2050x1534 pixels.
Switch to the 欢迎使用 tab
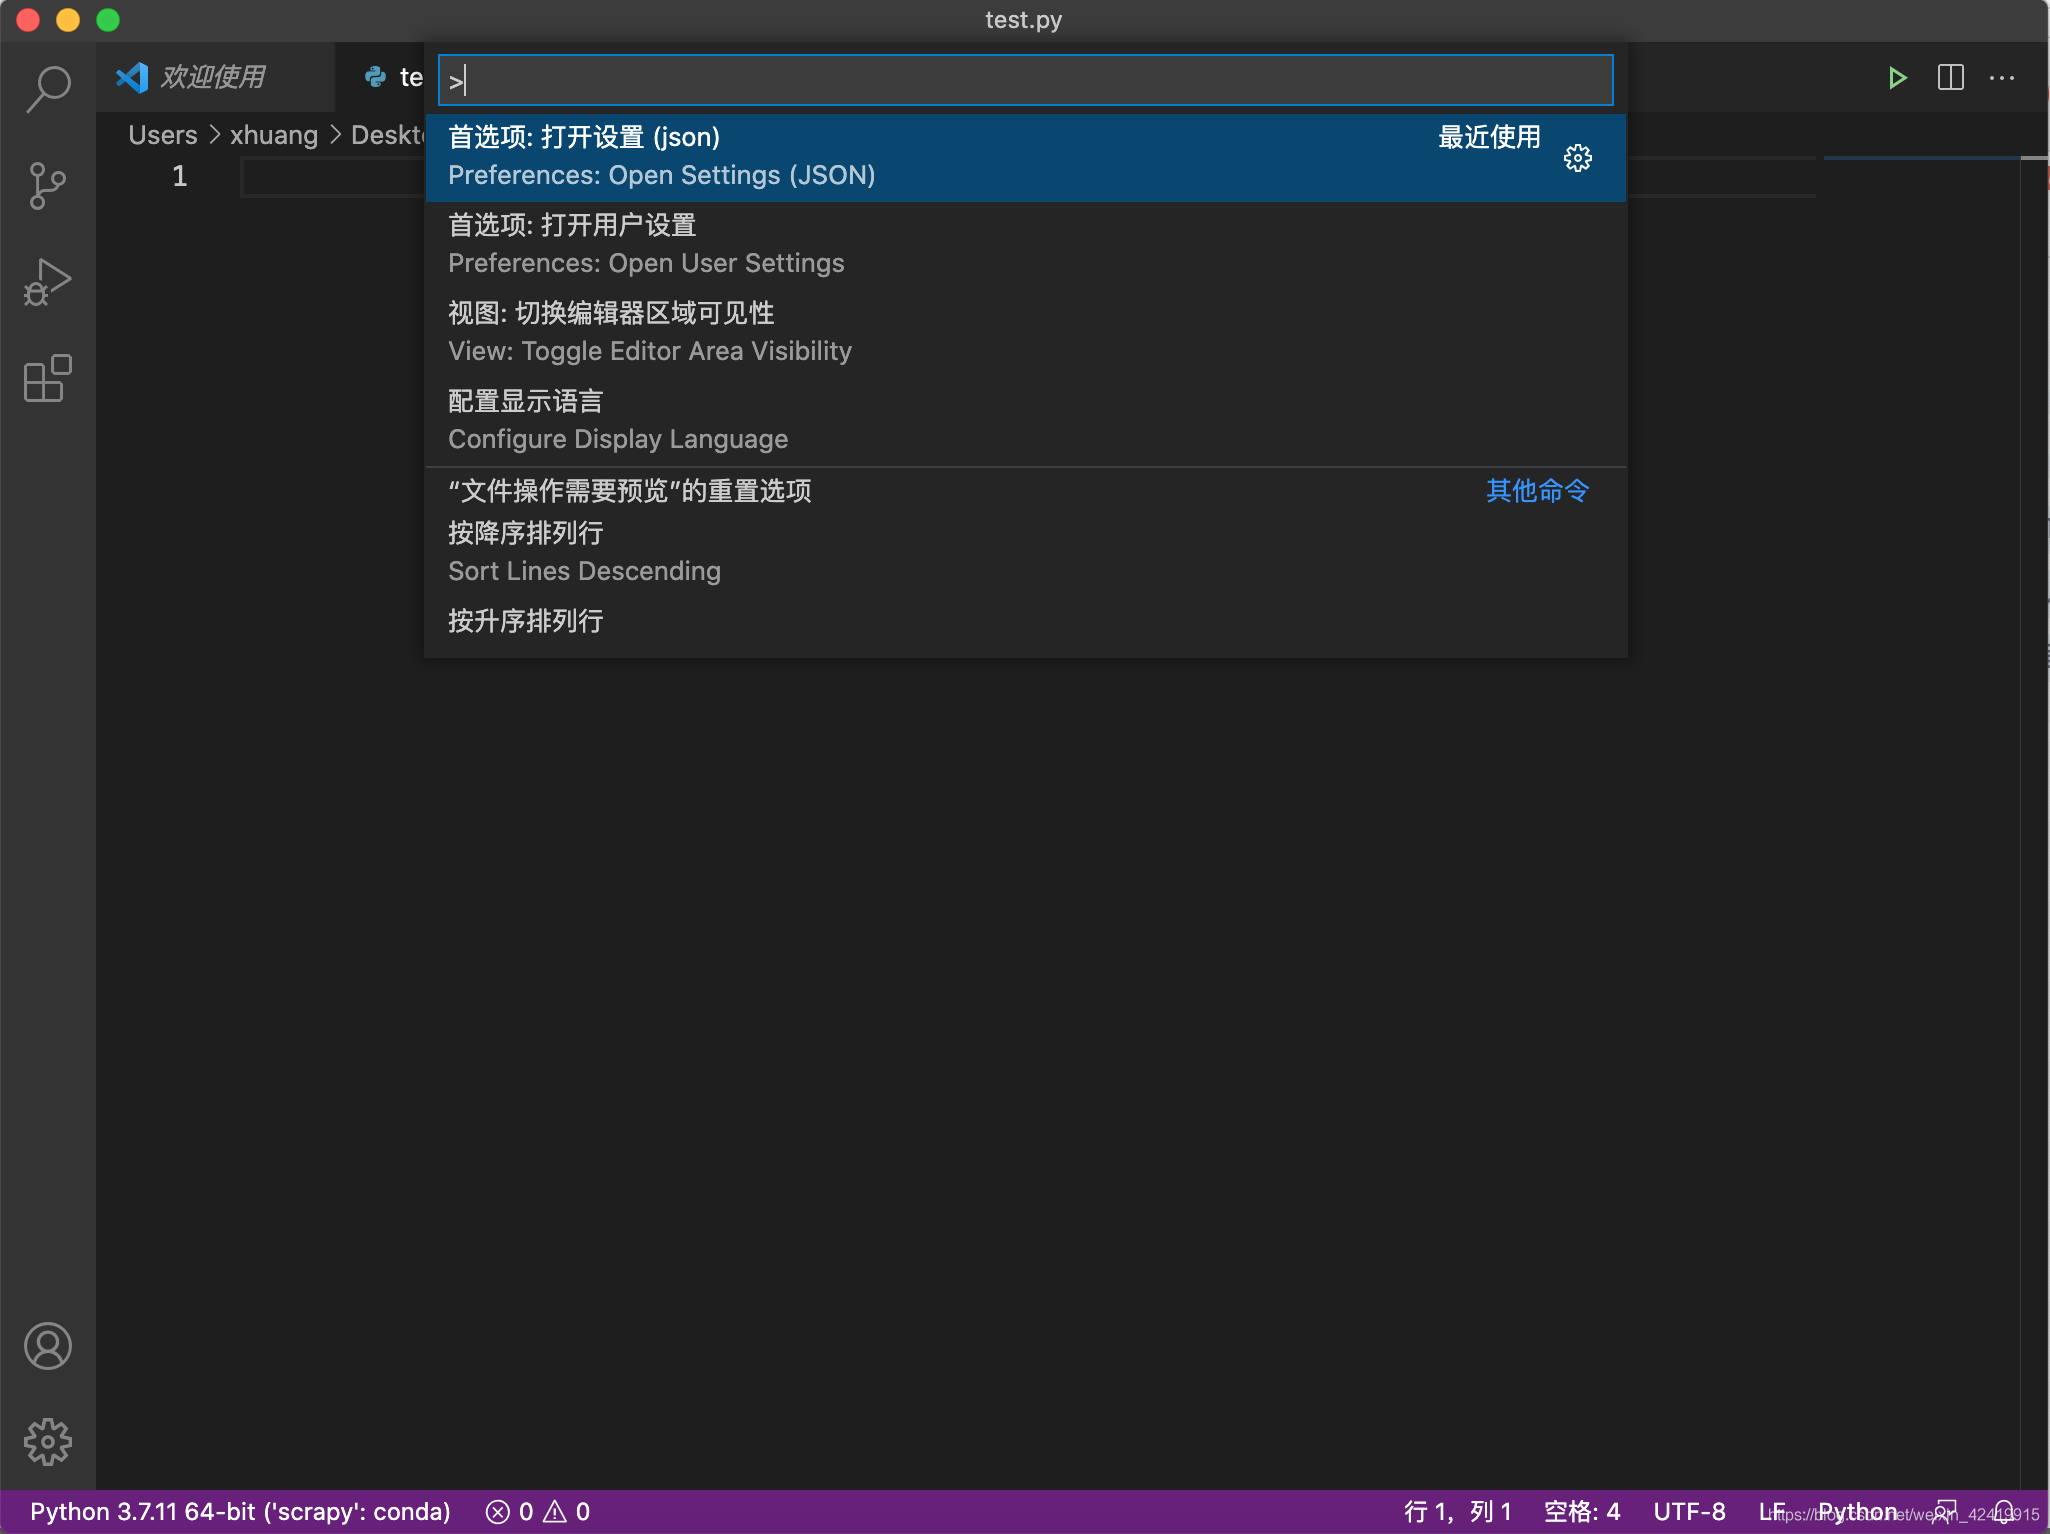point(213,77)
